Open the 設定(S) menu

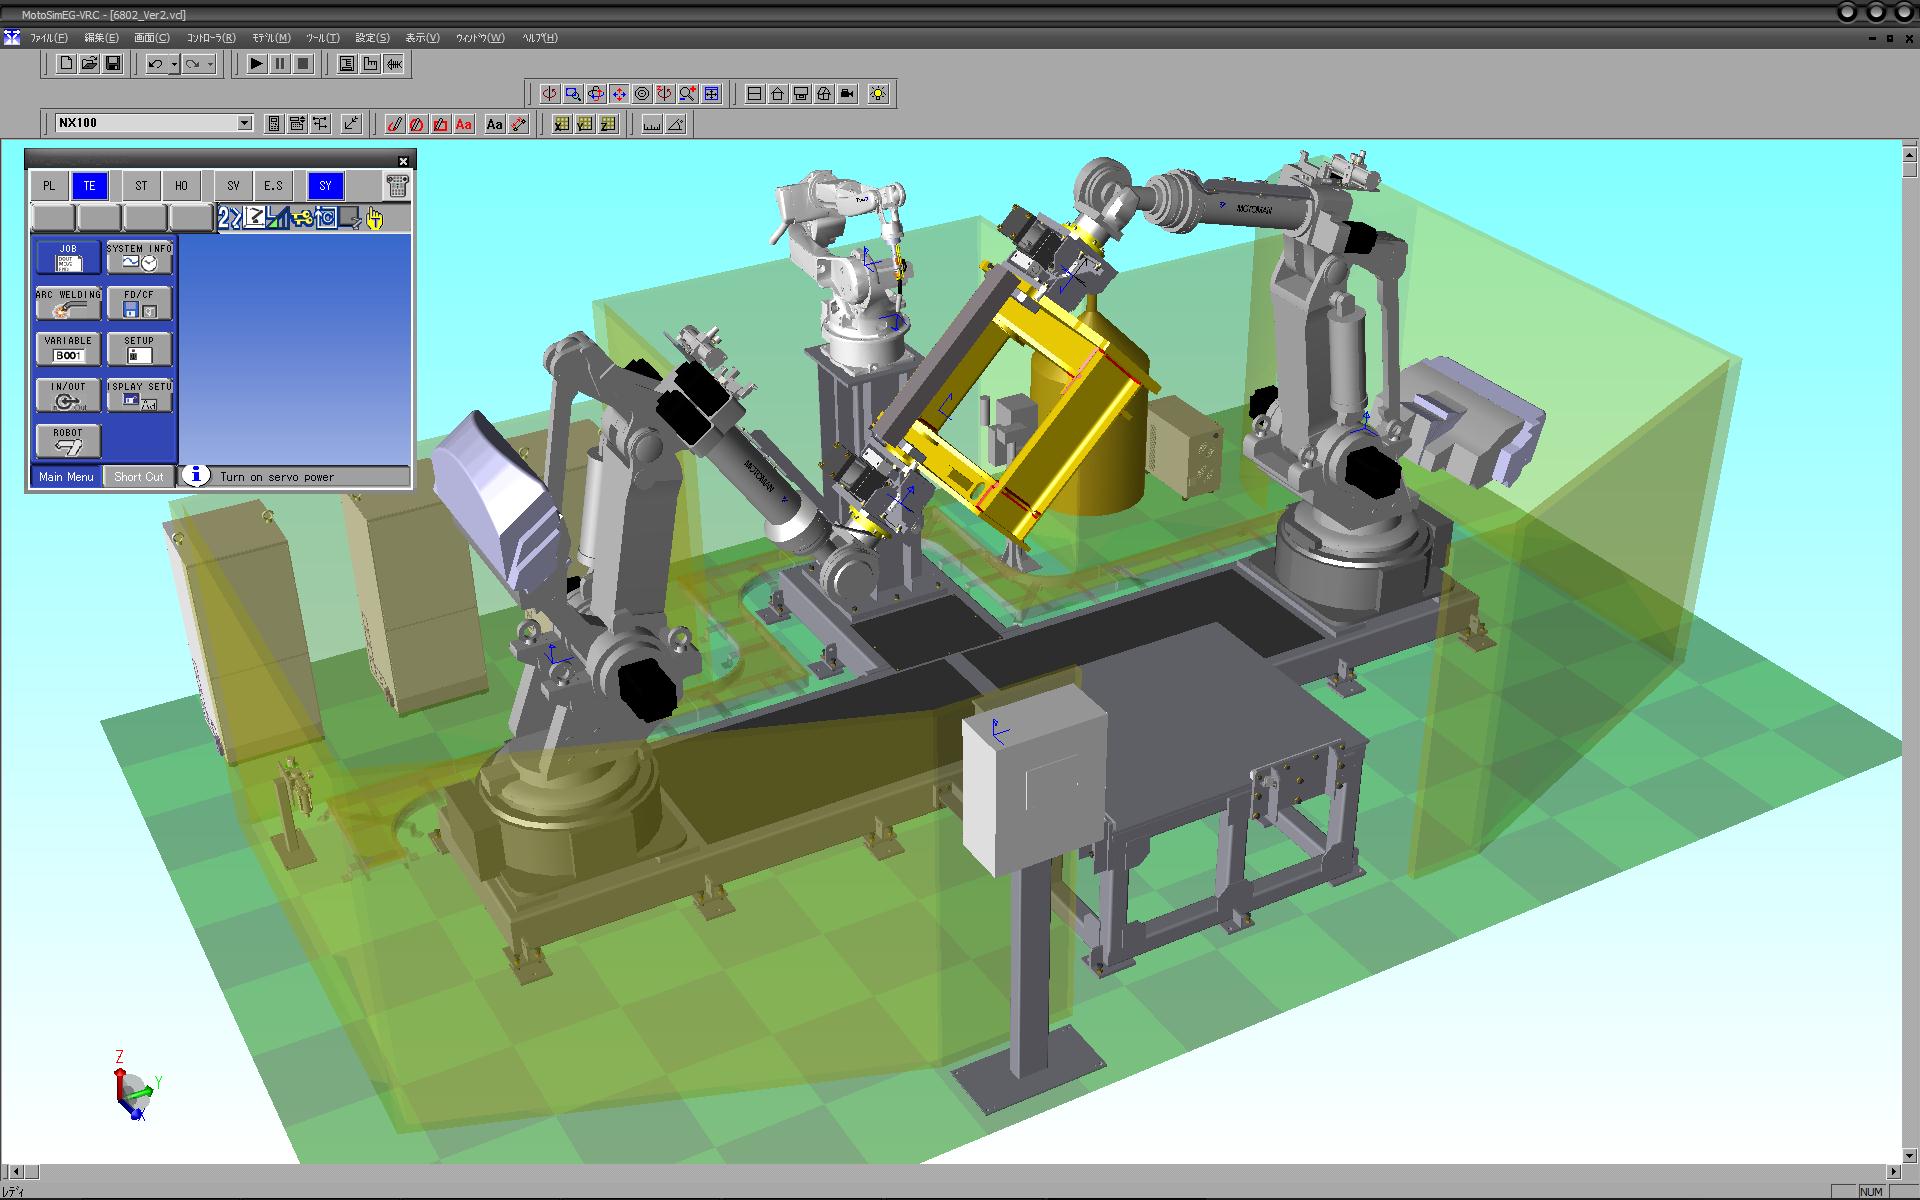click(372, 38)
